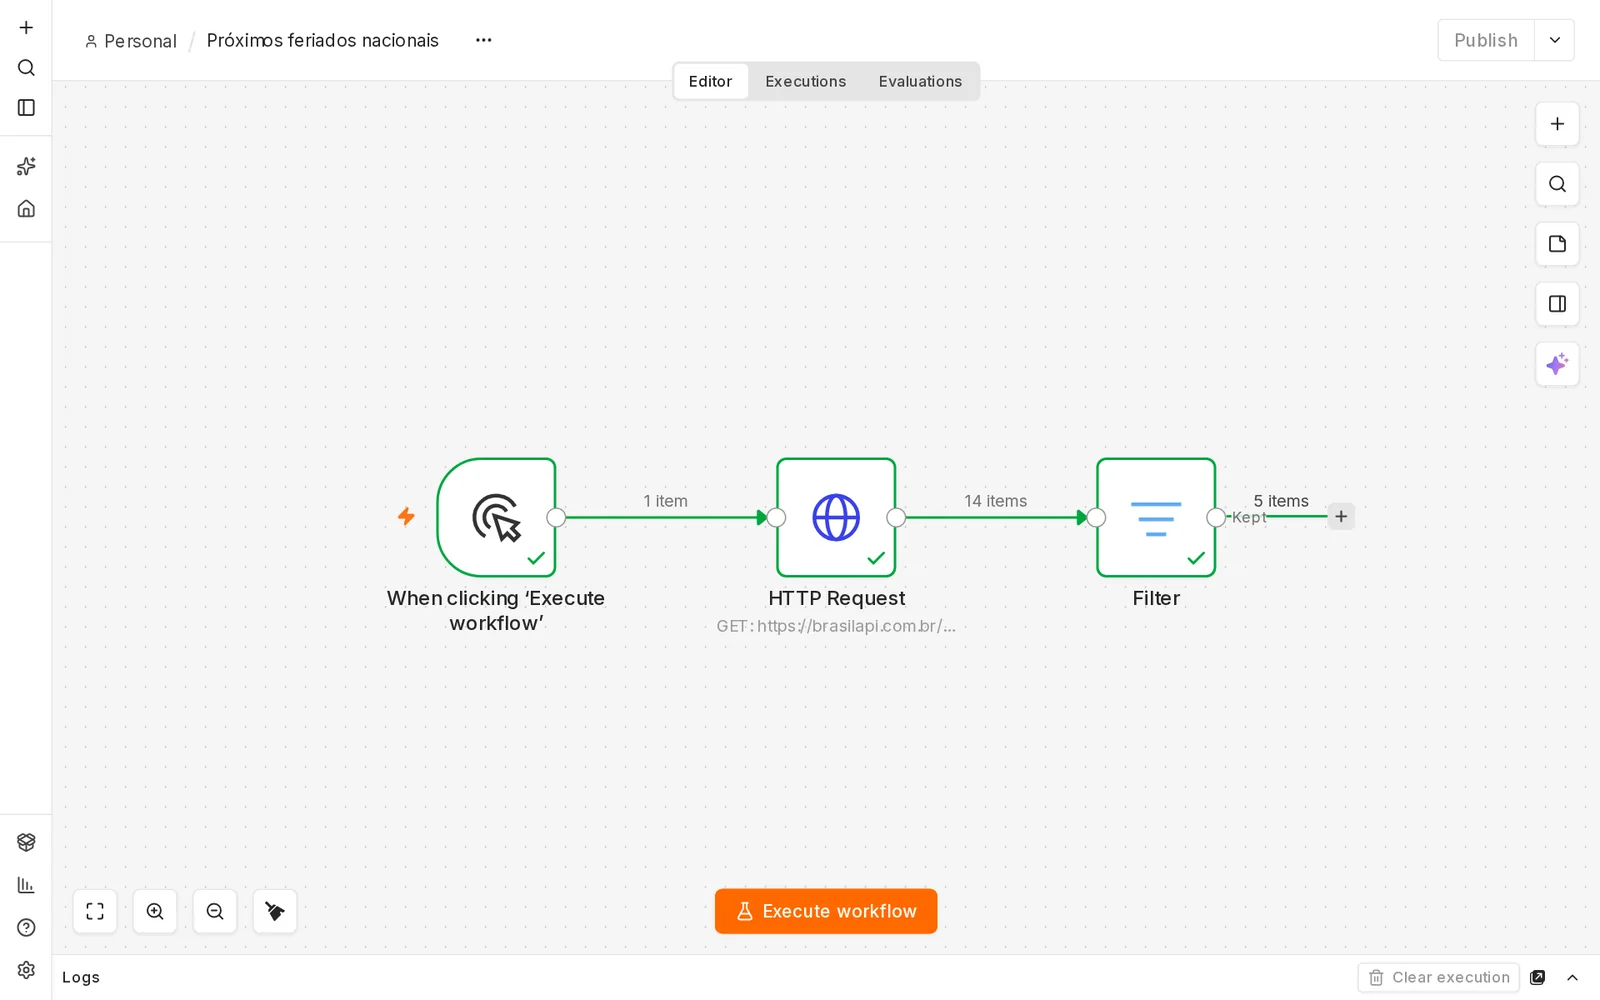Screen dimensions: 1600x1000
Task: Fit workflow to view
Action: point(95,911)
